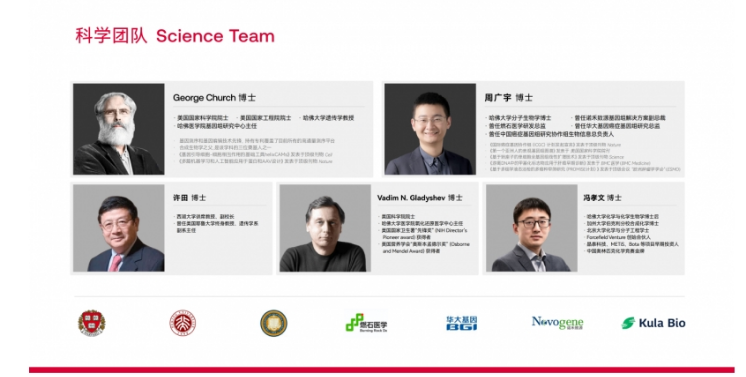
Task: Select the portrait photo in the George Church card
Action: pos(118,129)
